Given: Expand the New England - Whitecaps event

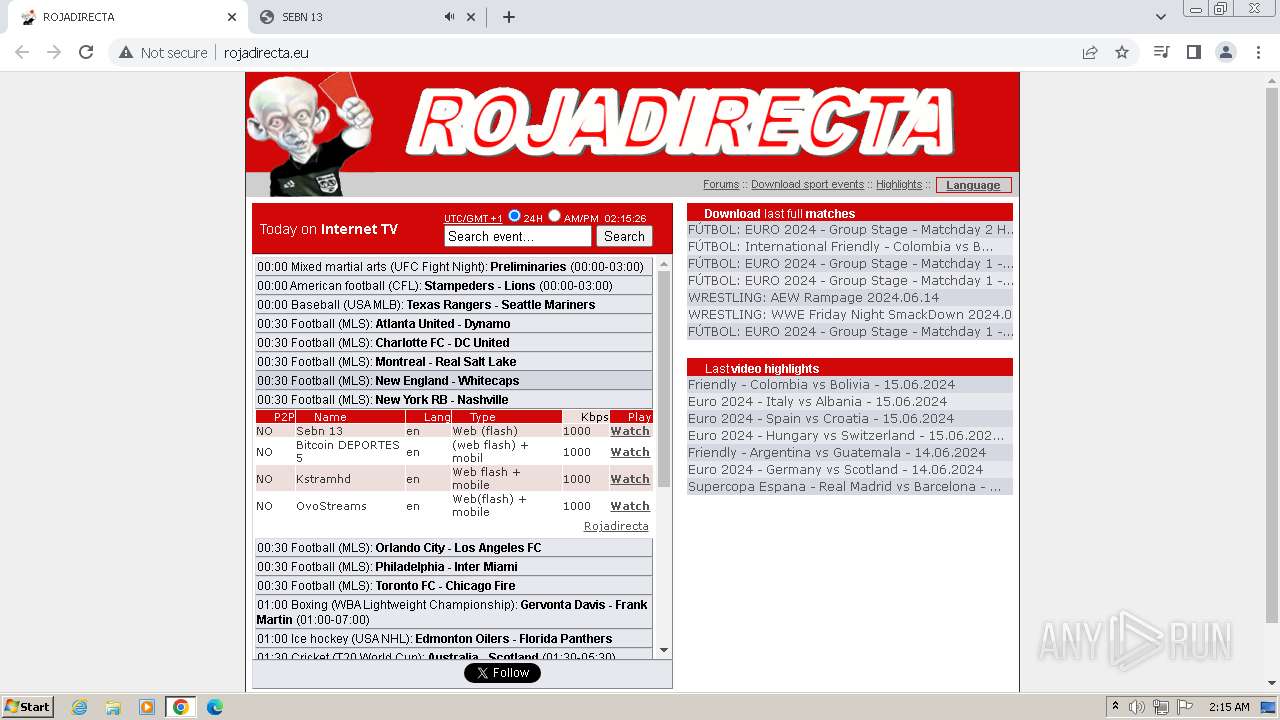Looking at the screenshot, I should [453, 381].
